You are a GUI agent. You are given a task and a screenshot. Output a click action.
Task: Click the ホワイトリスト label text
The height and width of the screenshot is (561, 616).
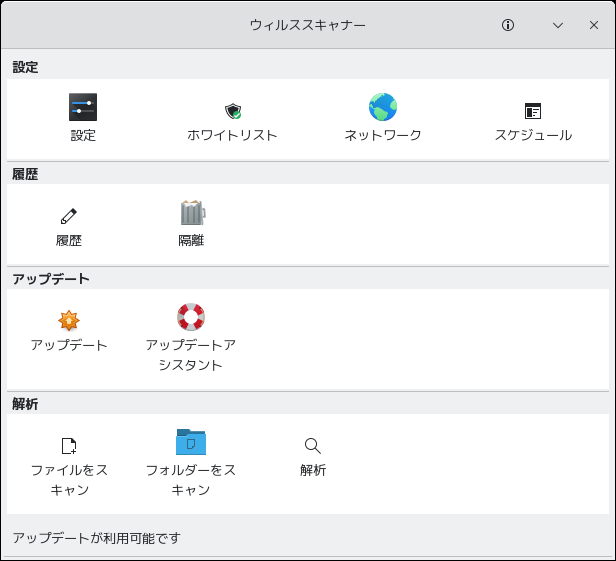233,135
